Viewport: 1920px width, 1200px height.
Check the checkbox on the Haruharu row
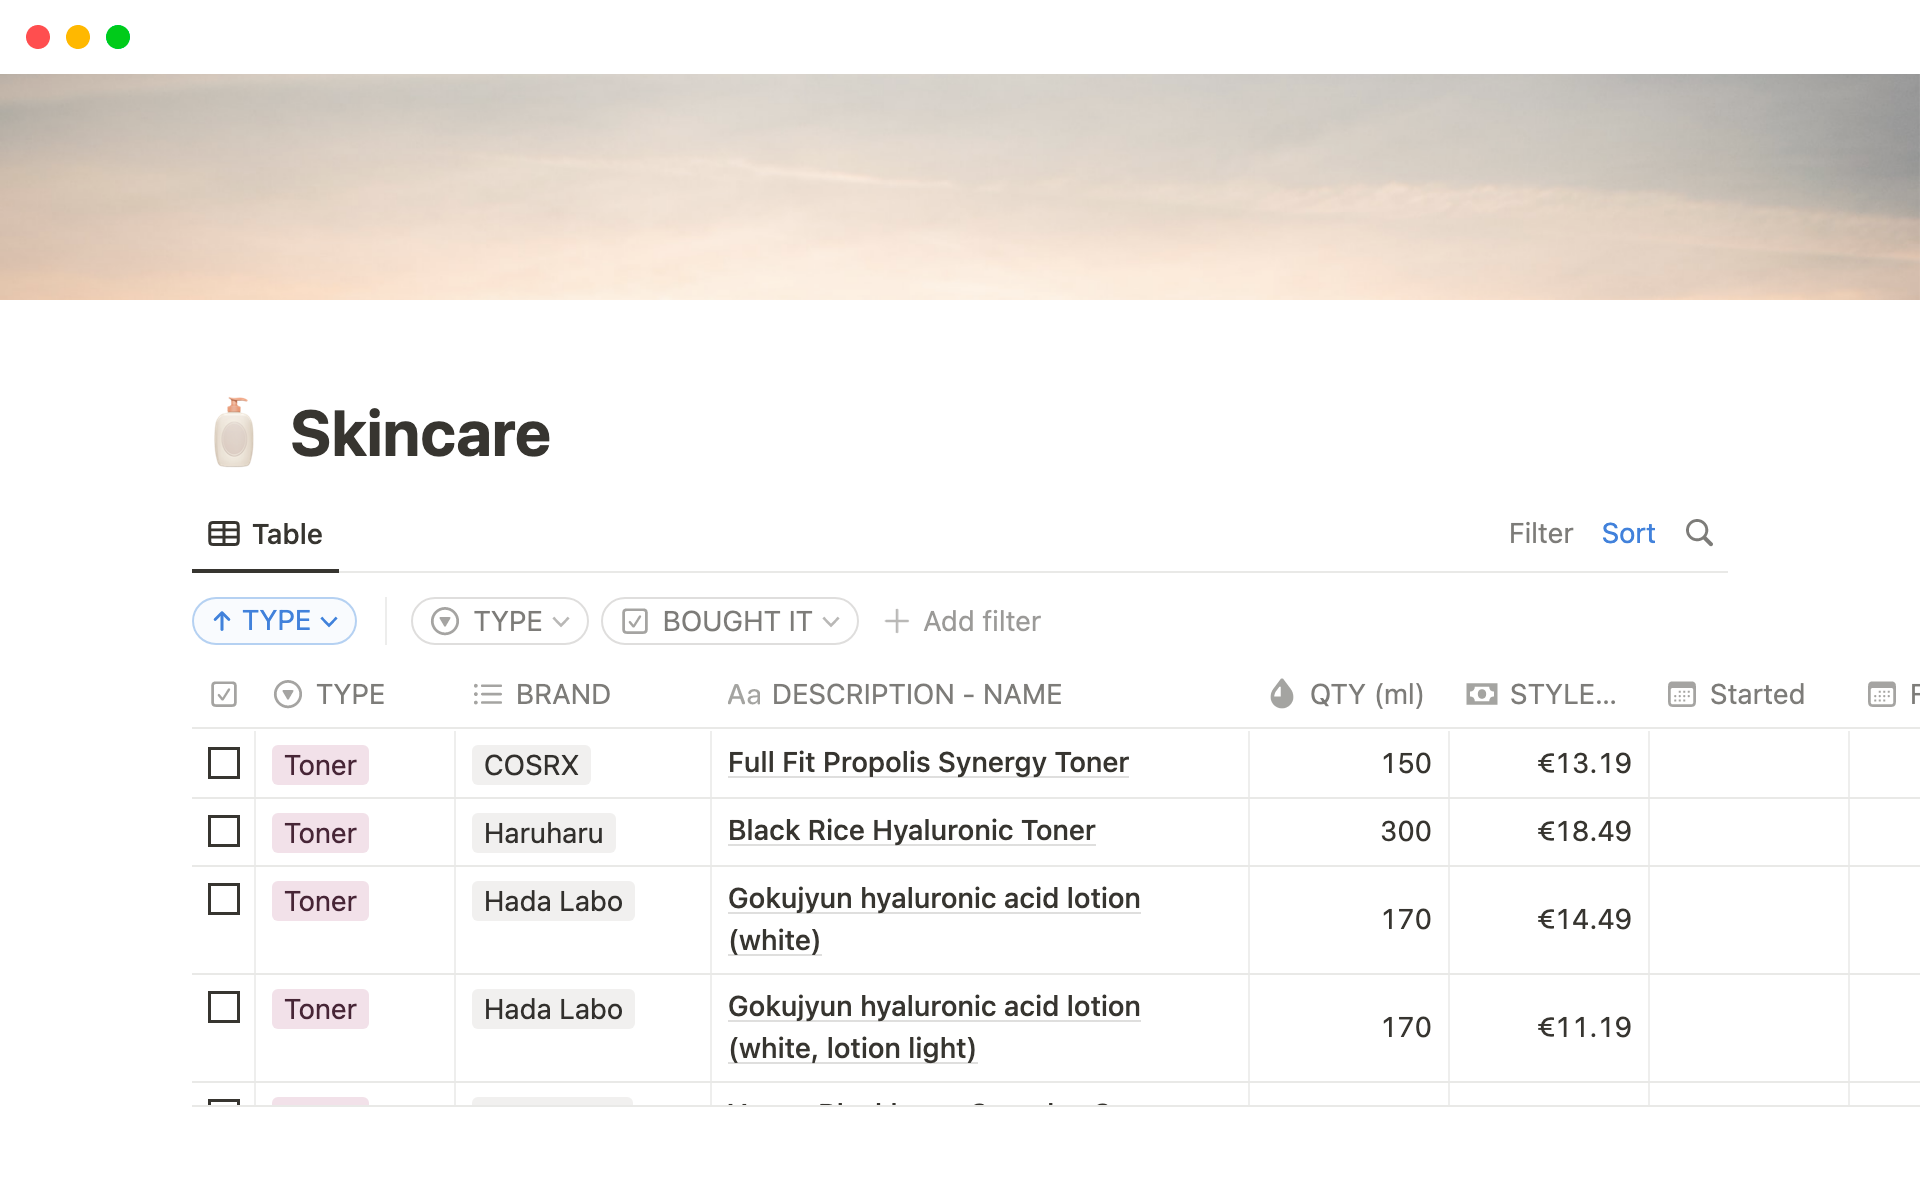click(x=223, y=831)
